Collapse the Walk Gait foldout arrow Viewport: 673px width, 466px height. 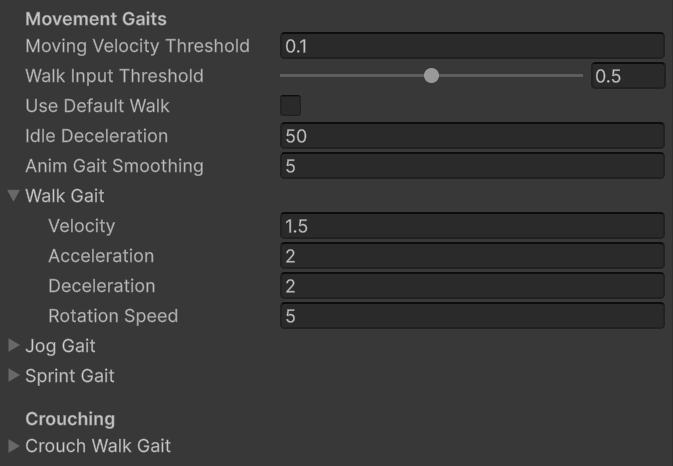[14, 196]
